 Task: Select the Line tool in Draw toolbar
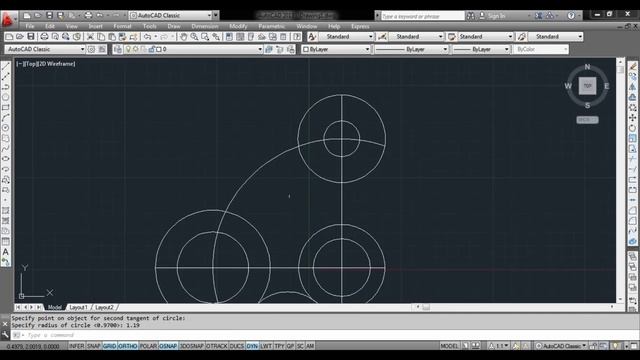pos(6,66)
